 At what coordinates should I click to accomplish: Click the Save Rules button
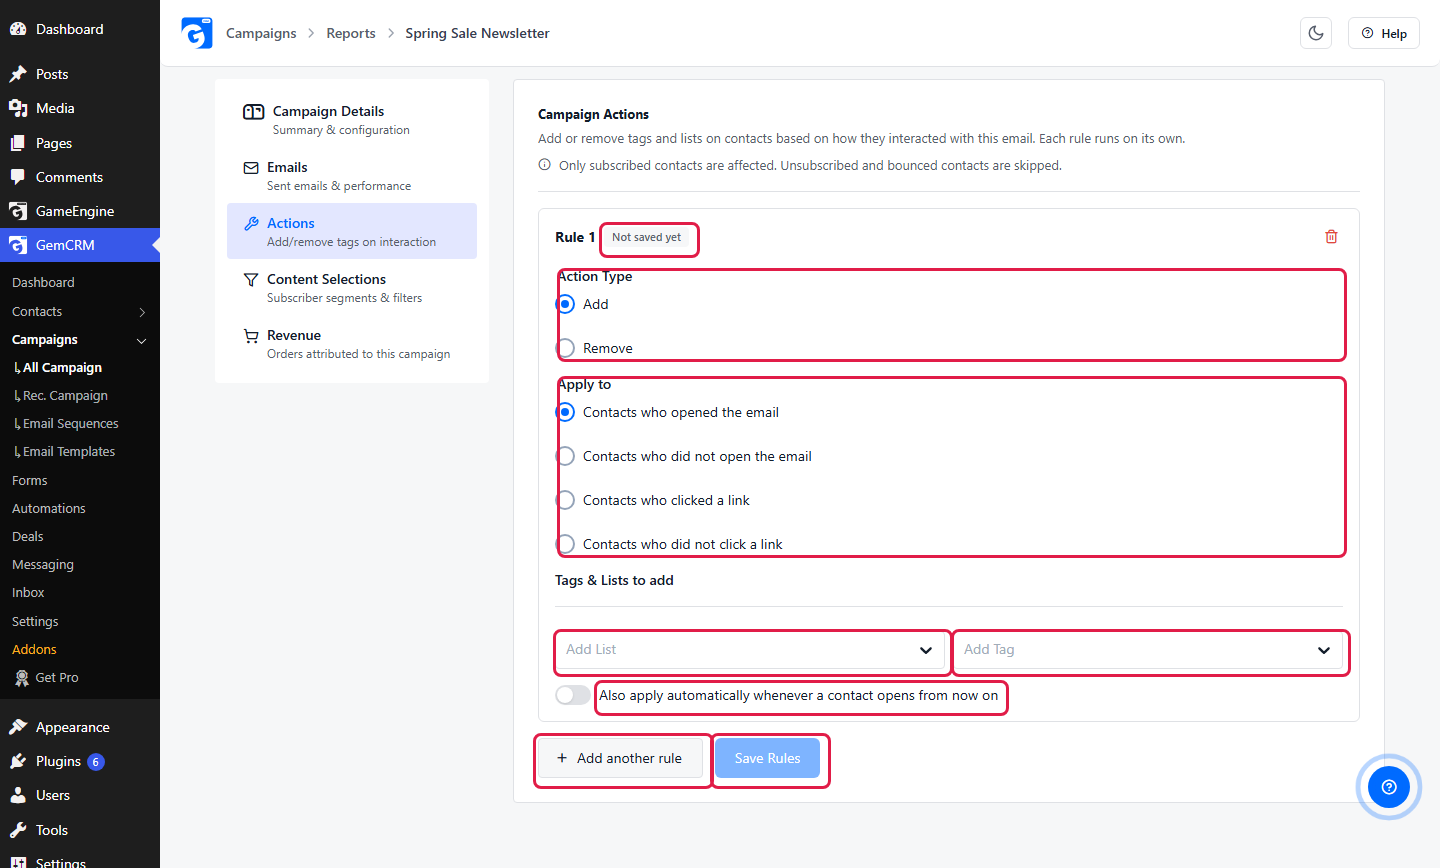coord(768,758)
